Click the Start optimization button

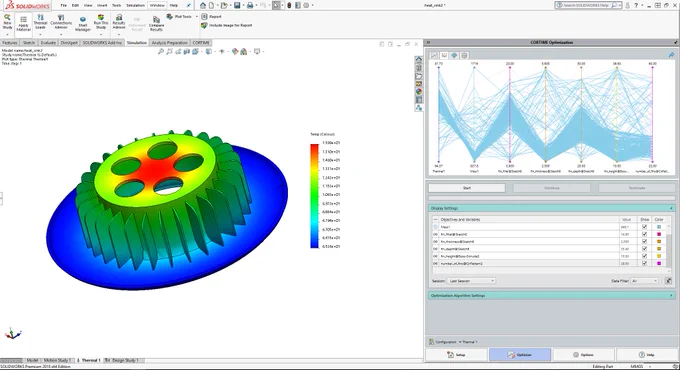pos(467,188)
